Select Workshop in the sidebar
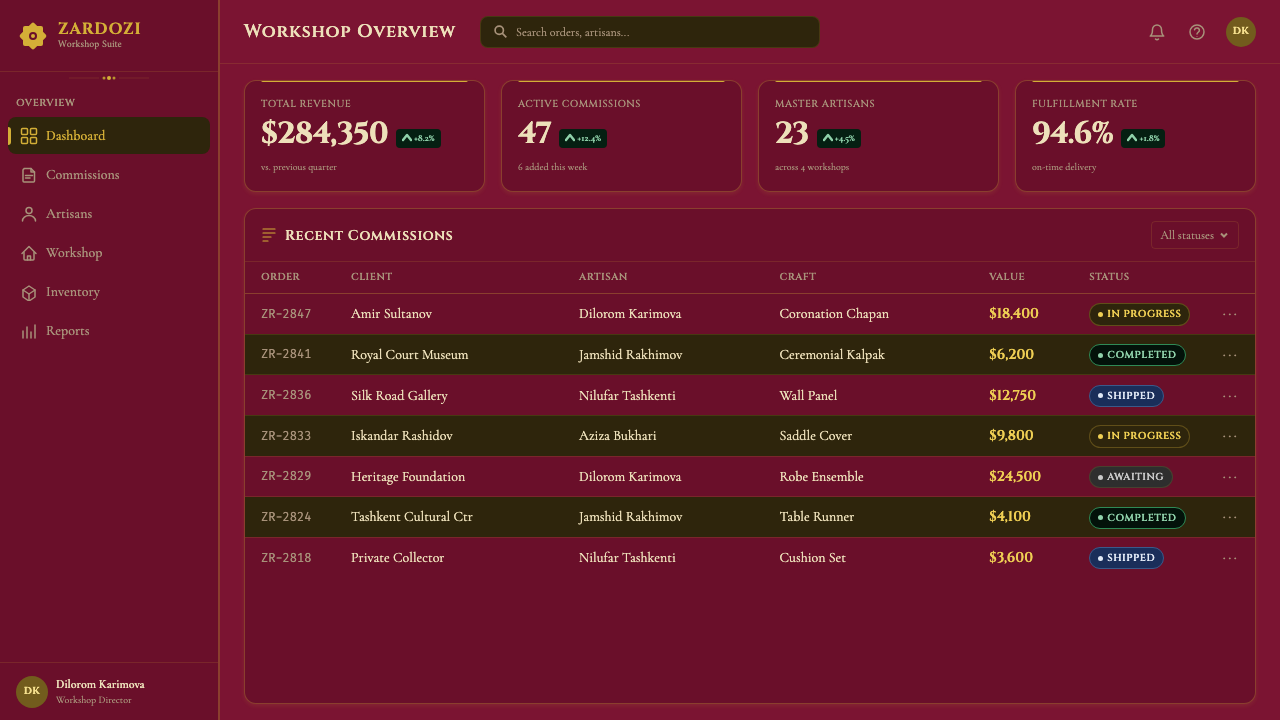The image size is (1280, 720). (x=109, y=253)
